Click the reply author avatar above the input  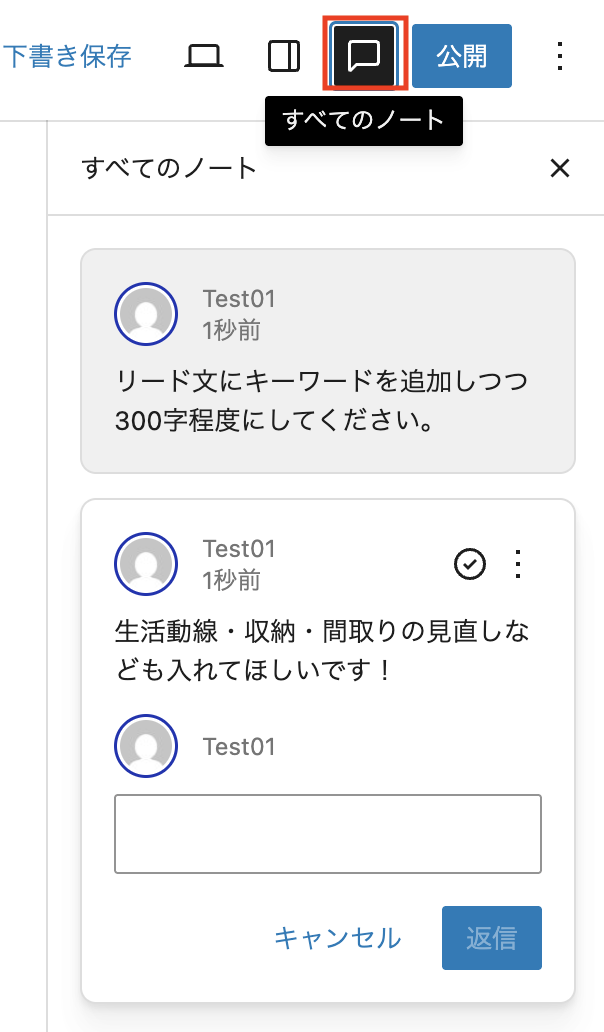(146, 746)
